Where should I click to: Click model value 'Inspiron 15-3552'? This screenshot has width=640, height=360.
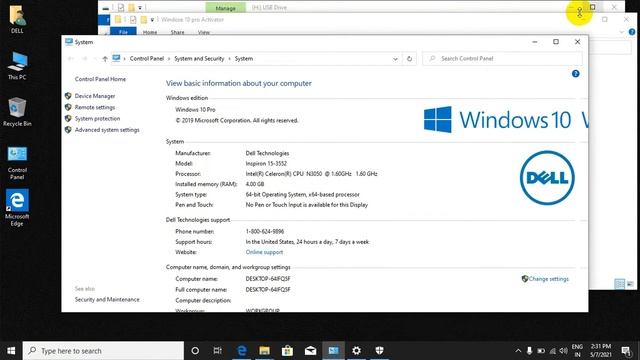click(x=266, y=164)
